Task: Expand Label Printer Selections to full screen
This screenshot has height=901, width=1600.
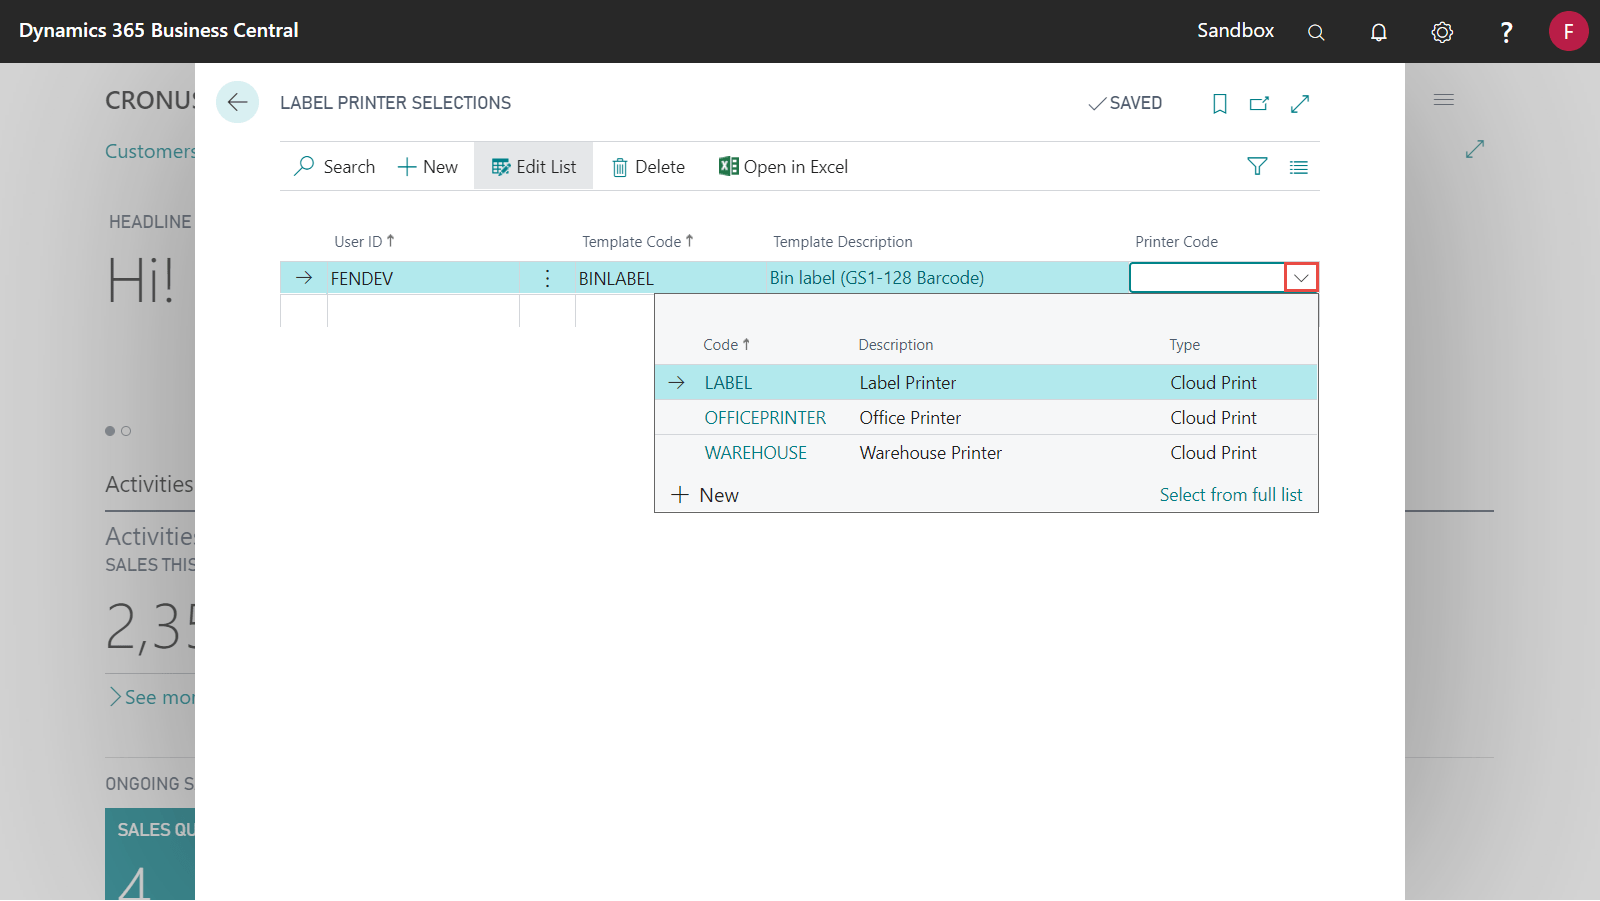Action: click(x=1300, y=104)
